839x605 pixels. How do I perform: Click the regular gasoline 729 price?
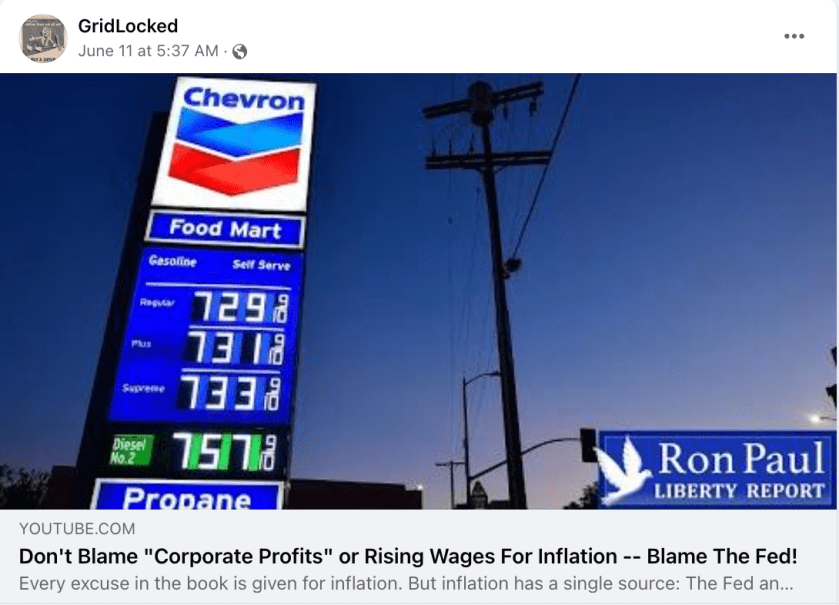tap(239, 307)
